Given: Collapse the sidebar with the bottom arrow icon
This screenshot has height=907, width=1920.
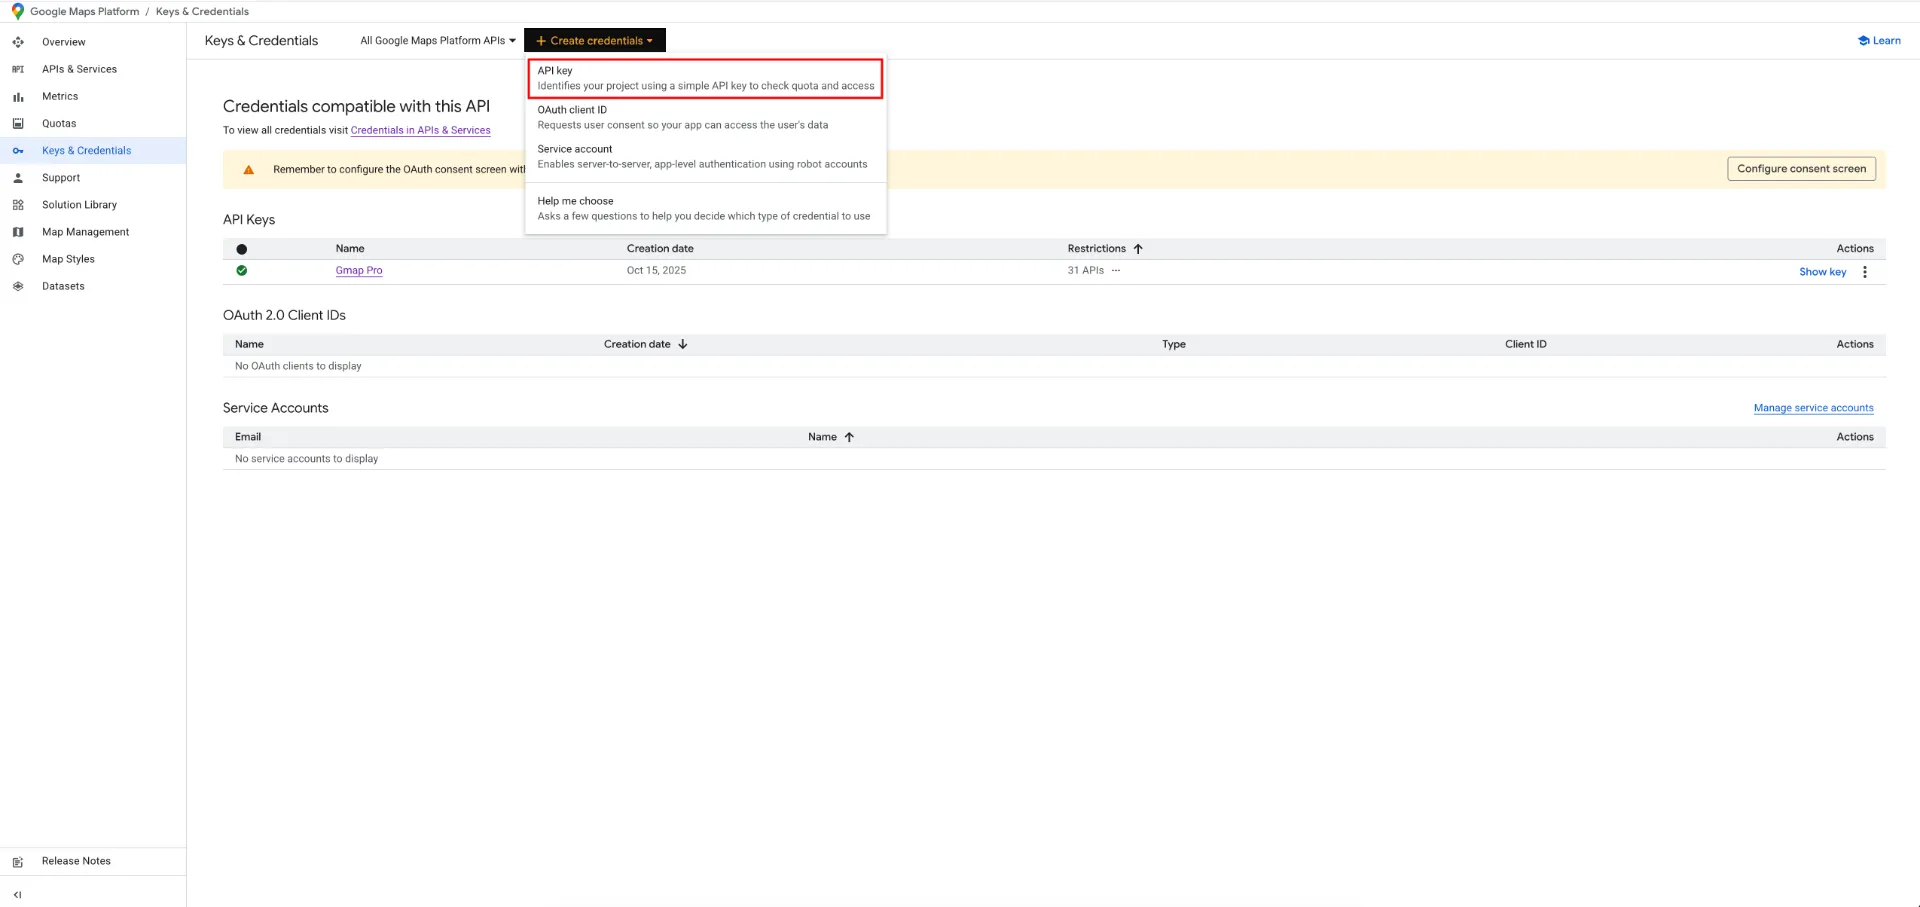Looking at the screenshot, I should (18, 895).
